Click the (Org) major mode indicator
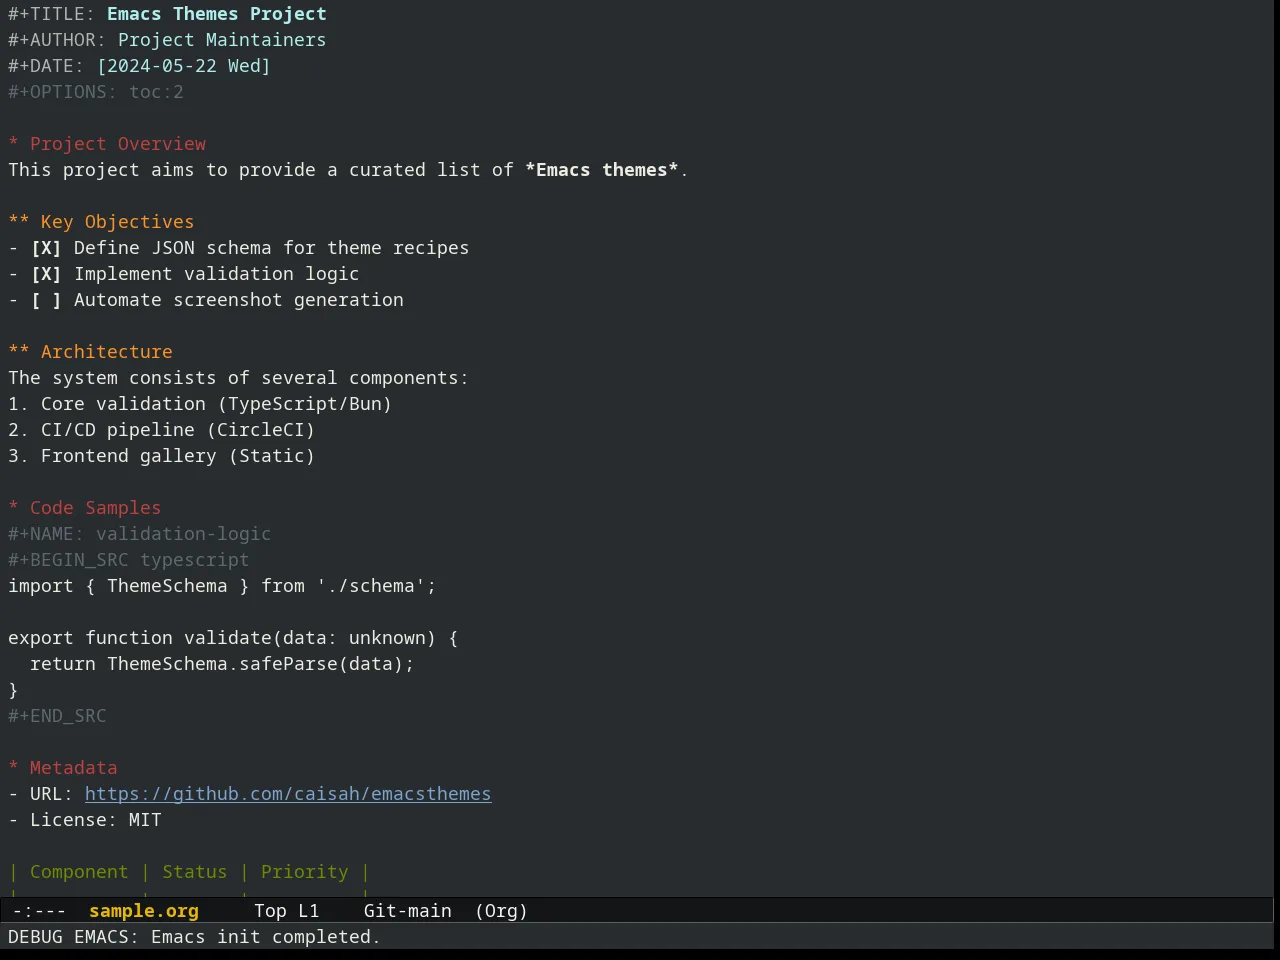The image size is (1280, 960). pyautogui.click(x=502, y=911)
